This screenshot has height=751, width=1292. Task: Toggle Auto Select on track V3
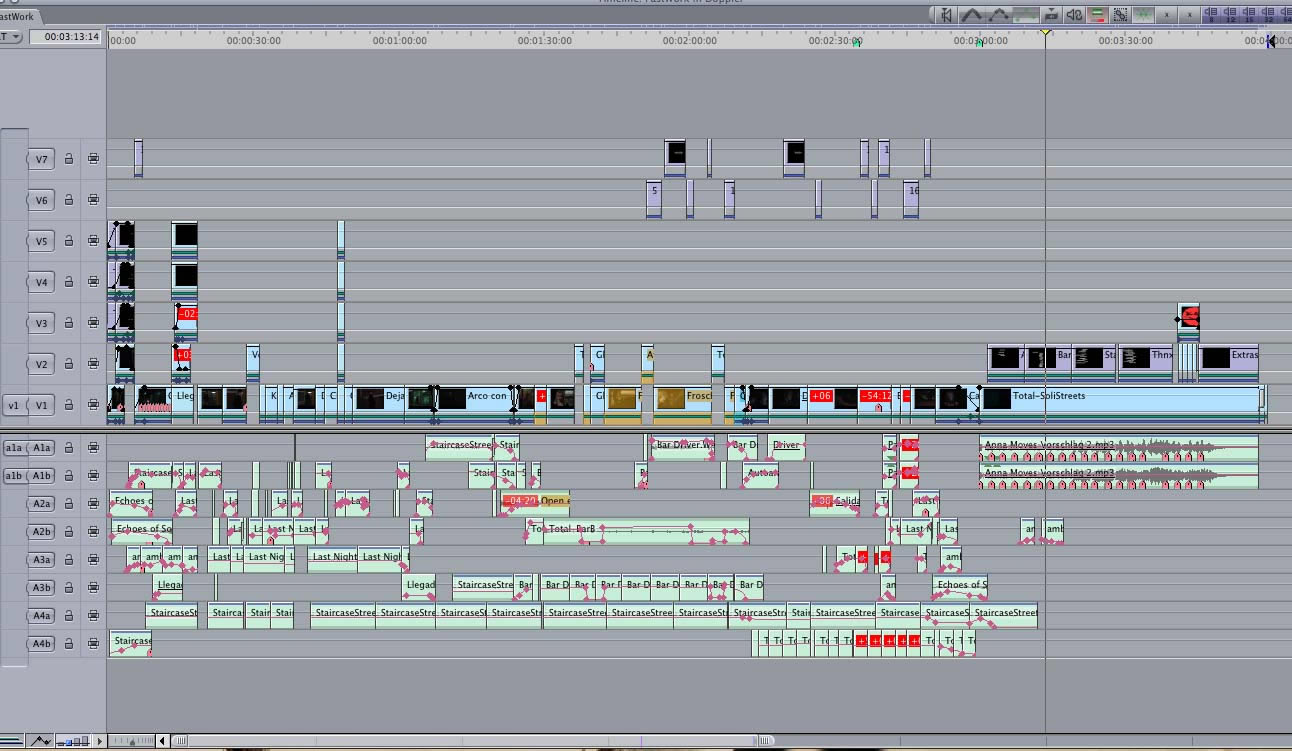(93, 323)
